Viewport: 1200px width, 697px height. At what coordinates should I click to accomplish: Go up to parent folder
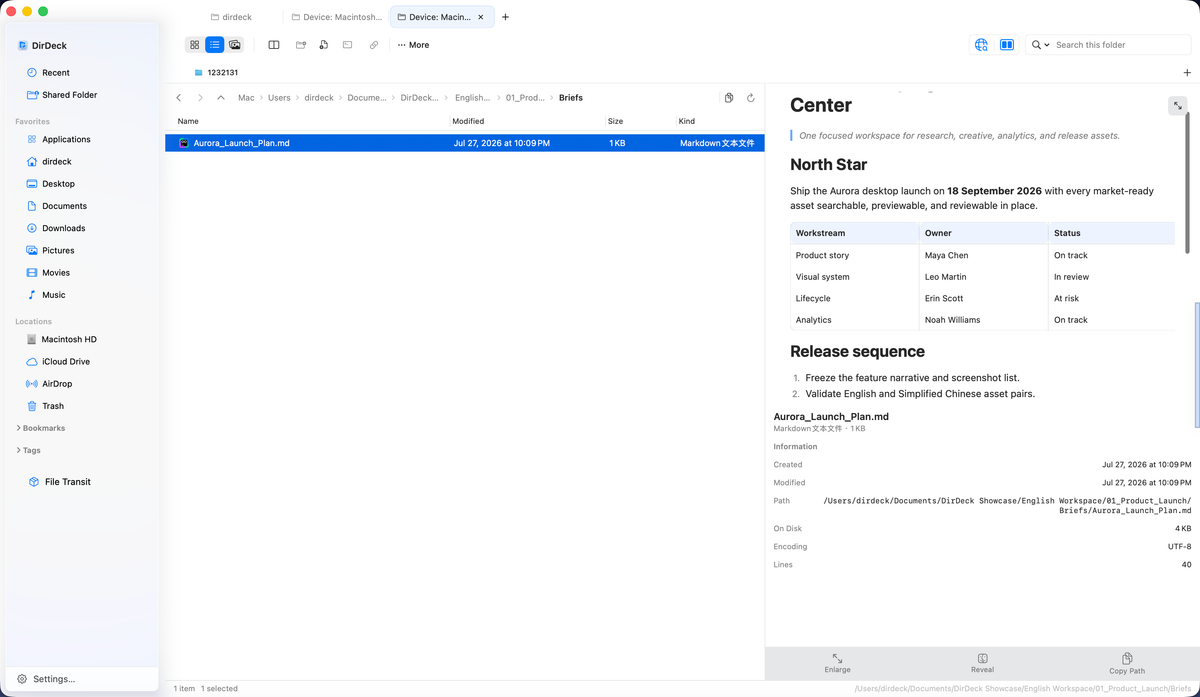point(221,98)
